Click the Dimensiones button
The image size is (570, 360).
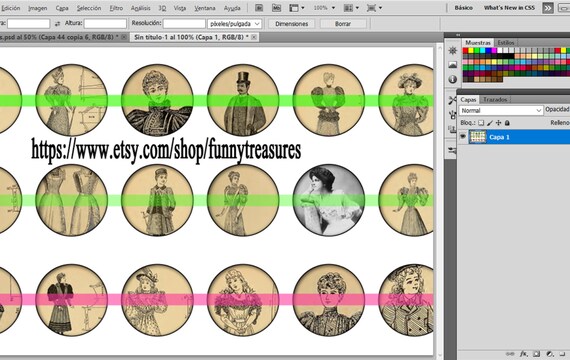(292, 24)
